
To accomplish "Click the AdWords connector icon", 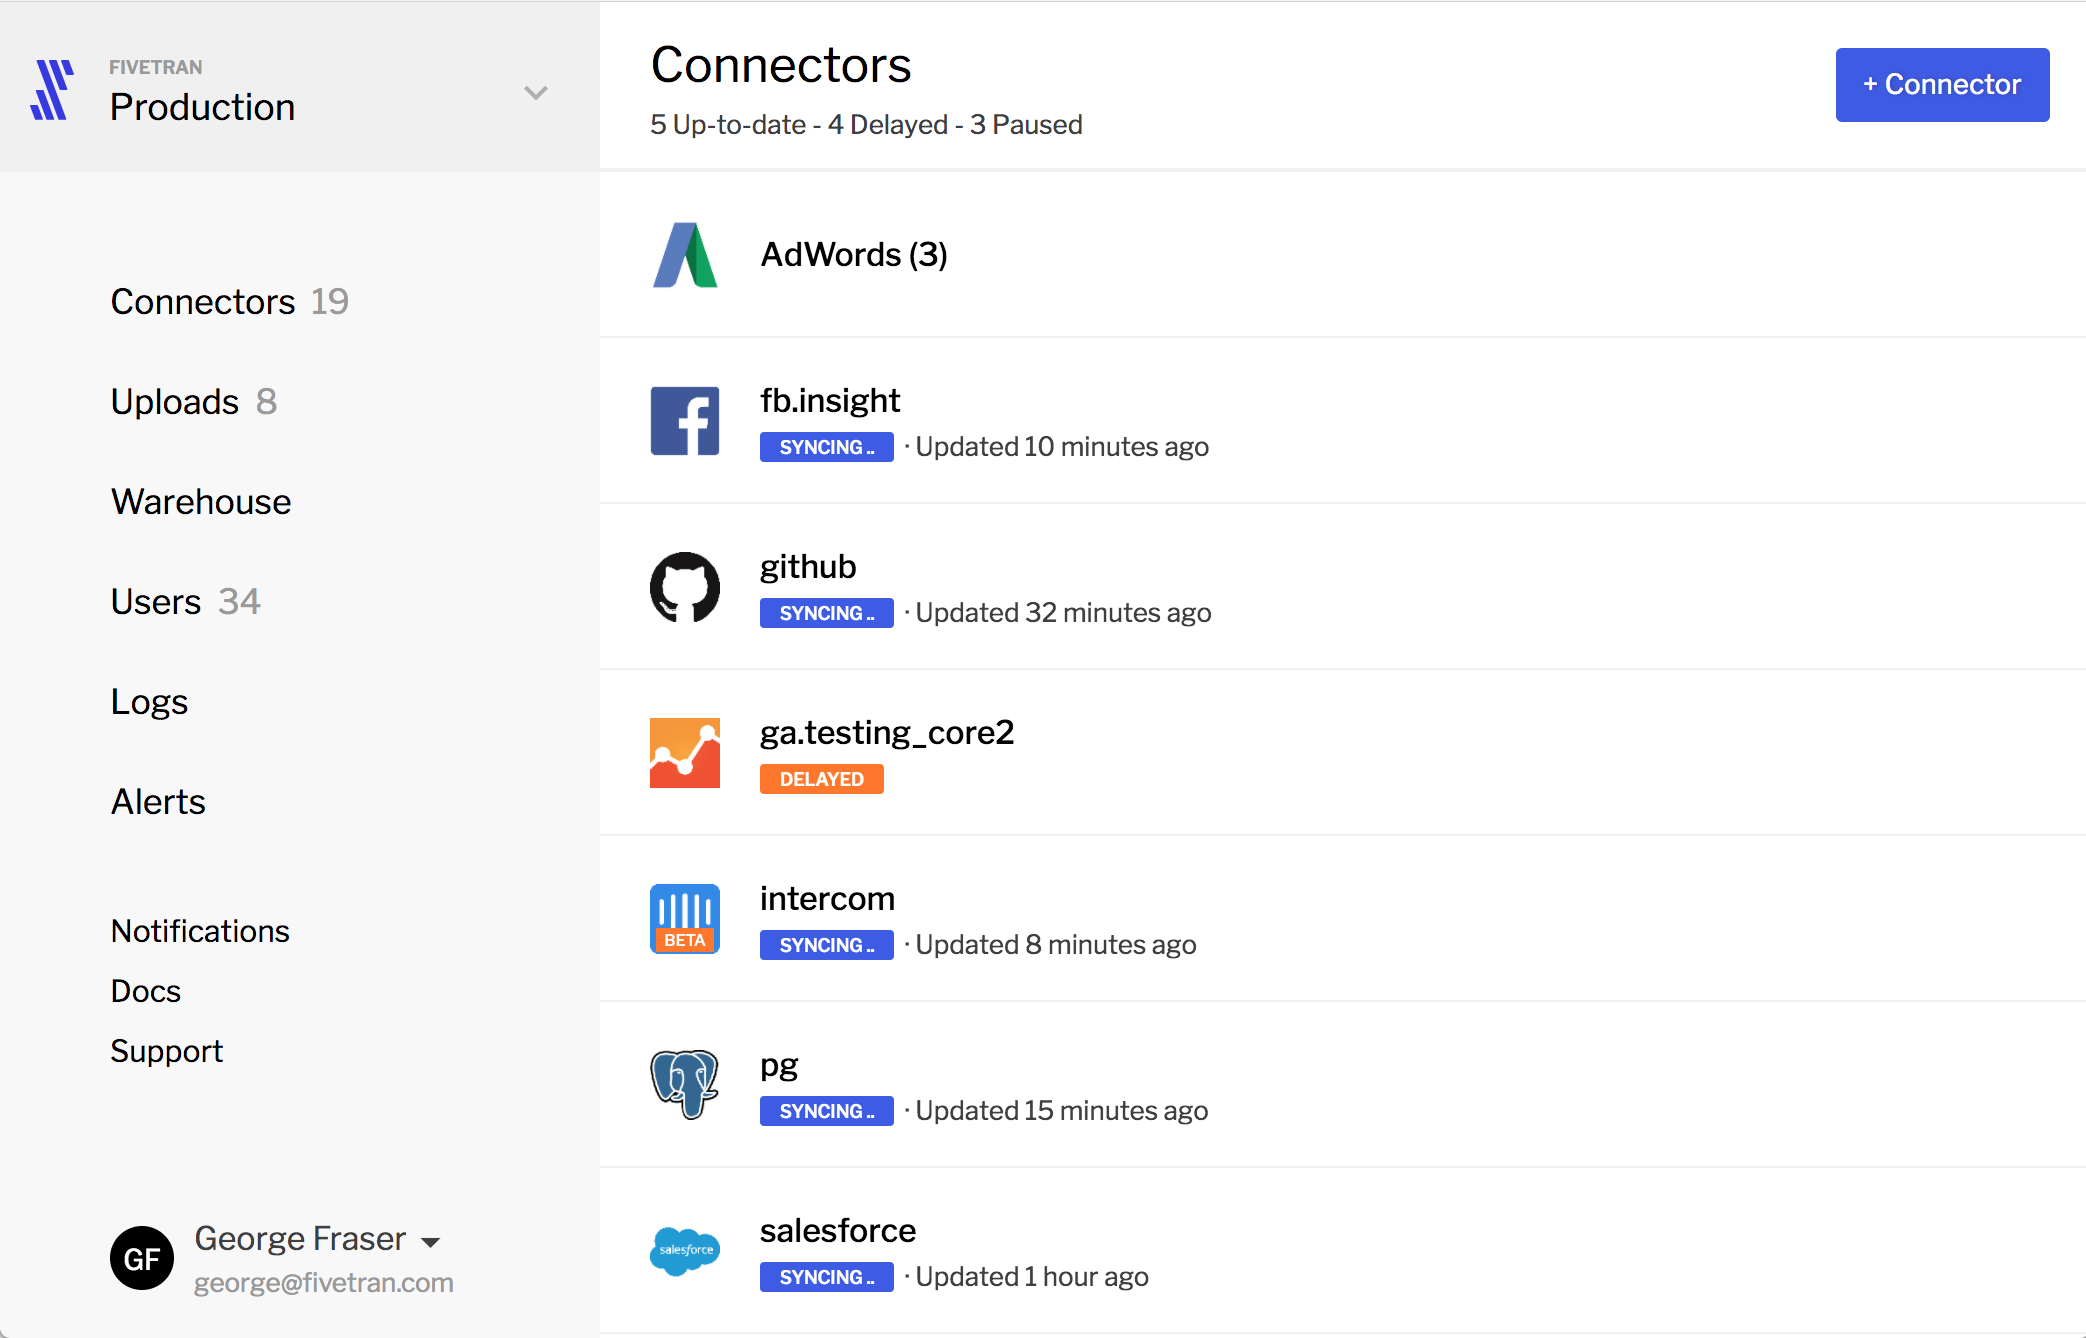I will (686, 252).
